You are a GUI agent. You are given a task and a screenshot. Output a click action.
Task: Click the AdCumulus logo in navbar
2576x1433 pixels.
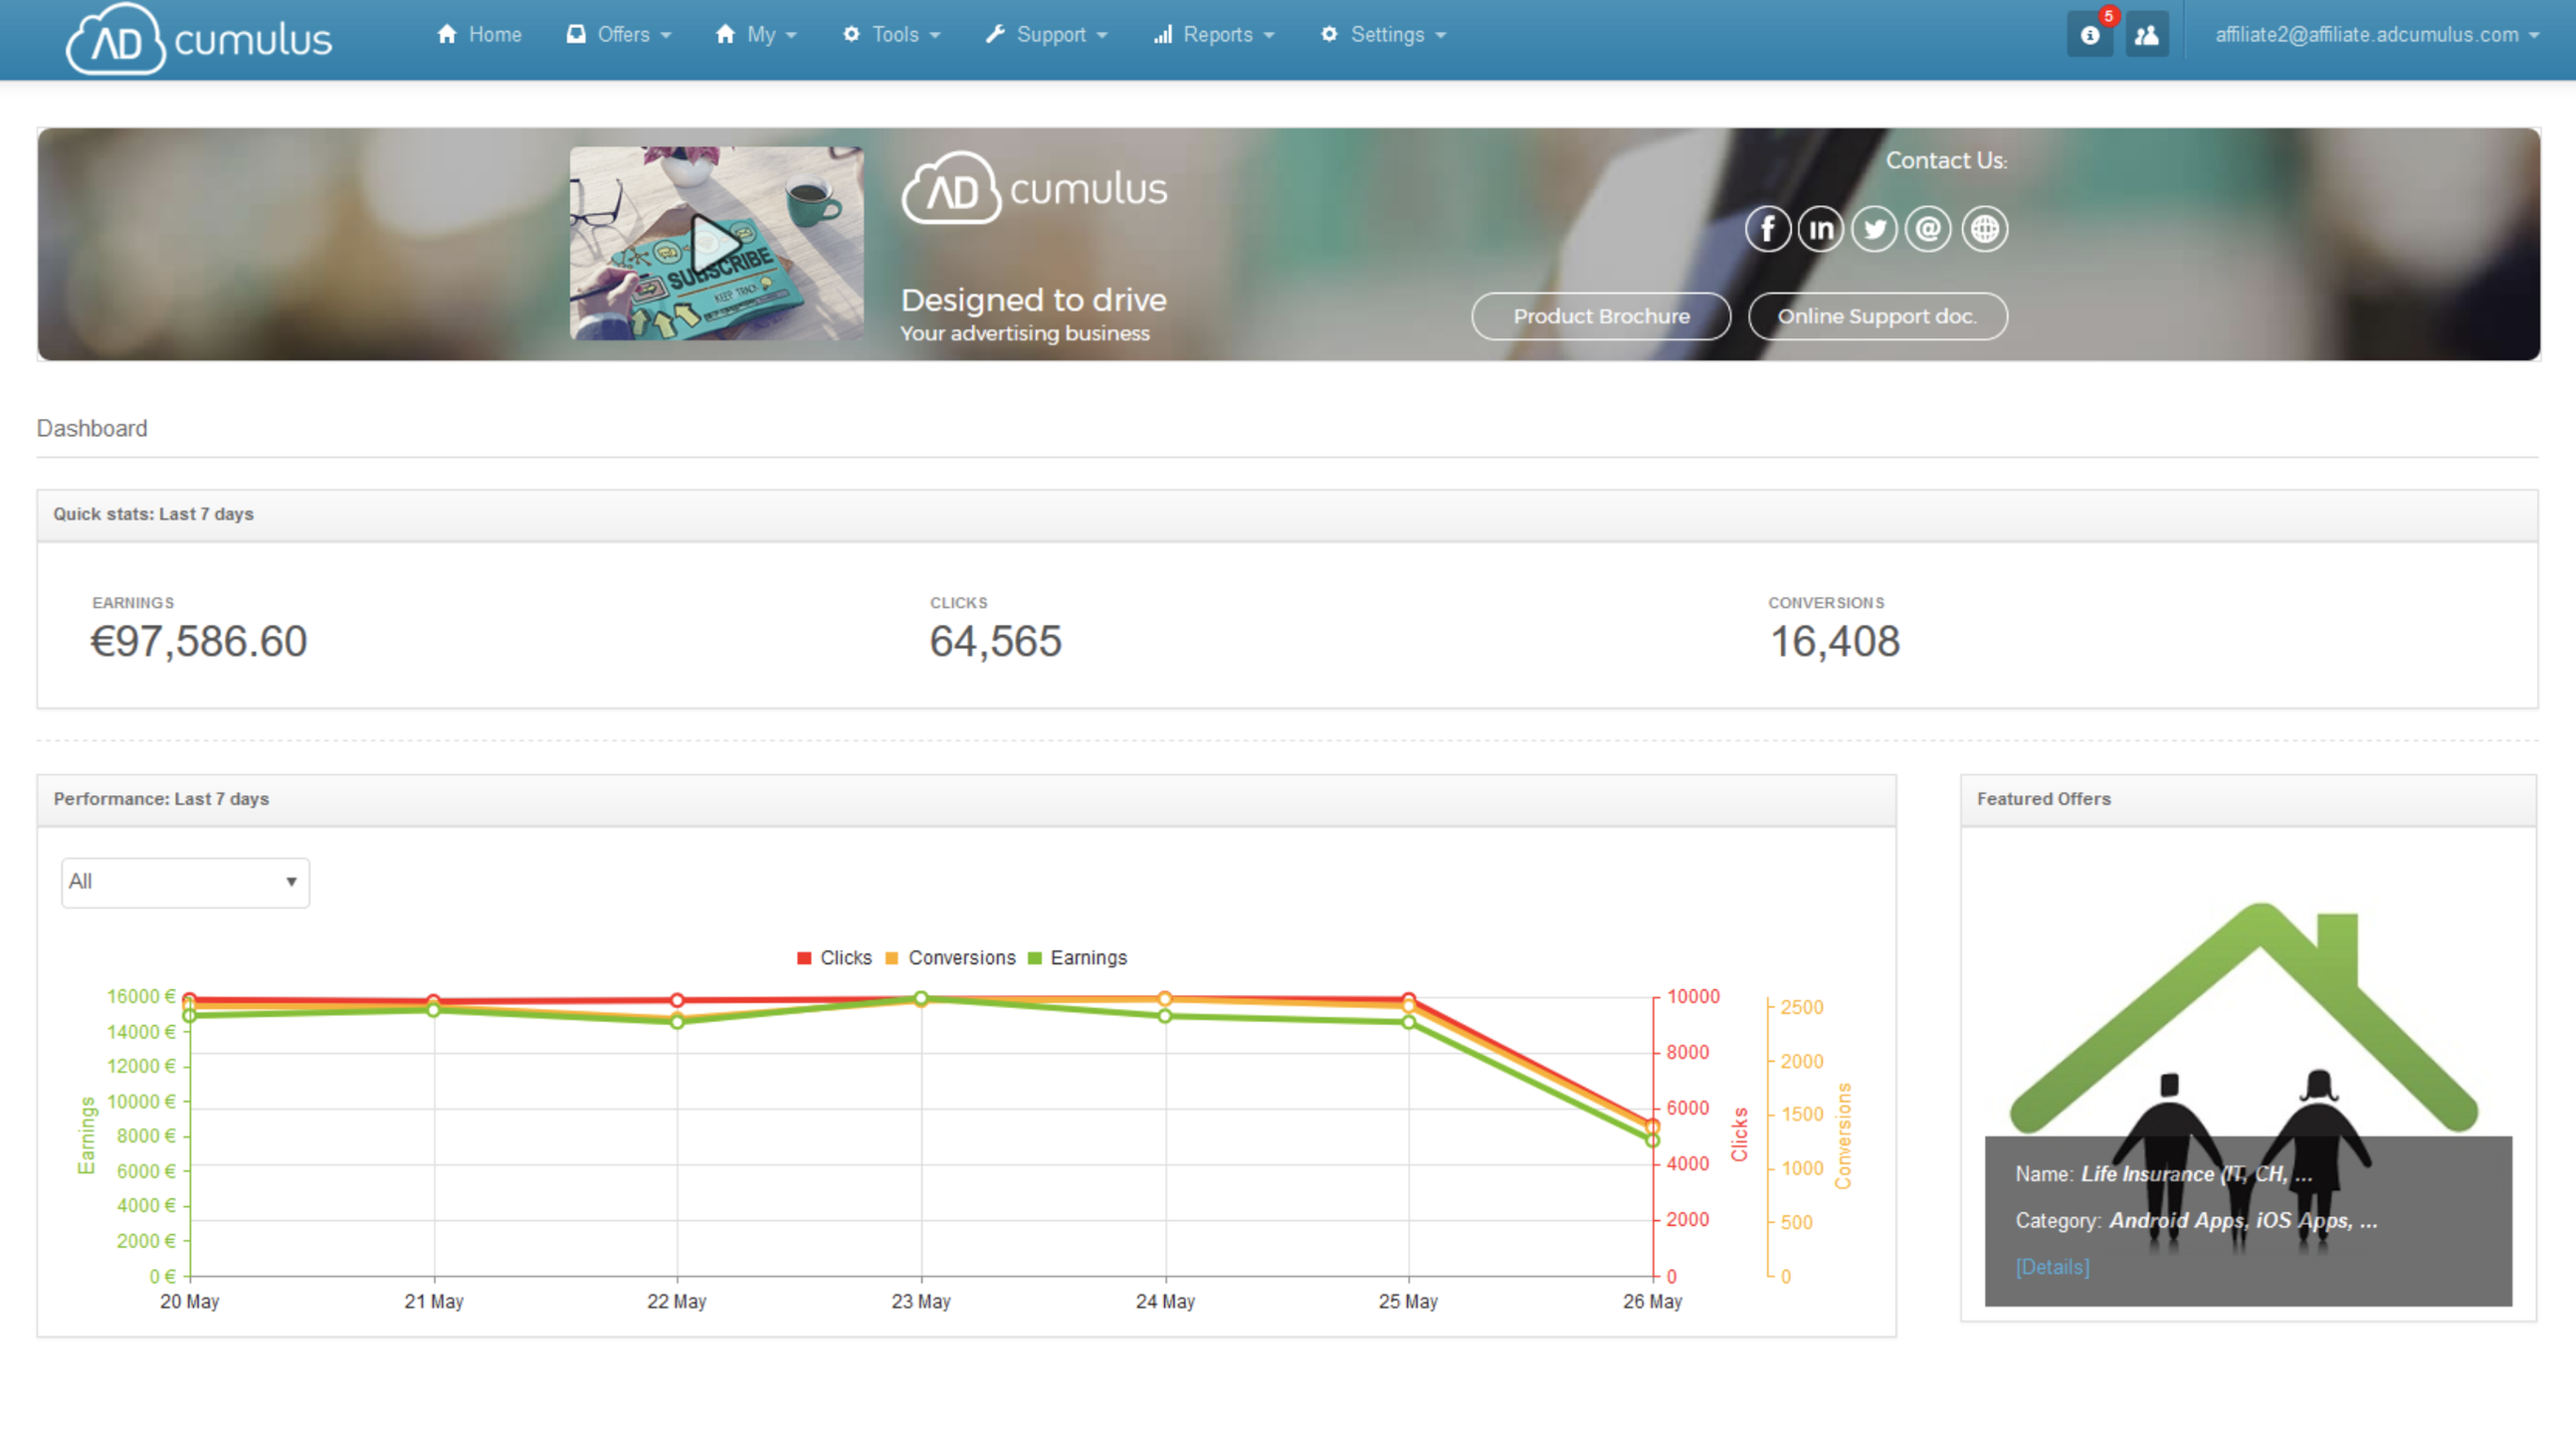click(x=198, y=38)
